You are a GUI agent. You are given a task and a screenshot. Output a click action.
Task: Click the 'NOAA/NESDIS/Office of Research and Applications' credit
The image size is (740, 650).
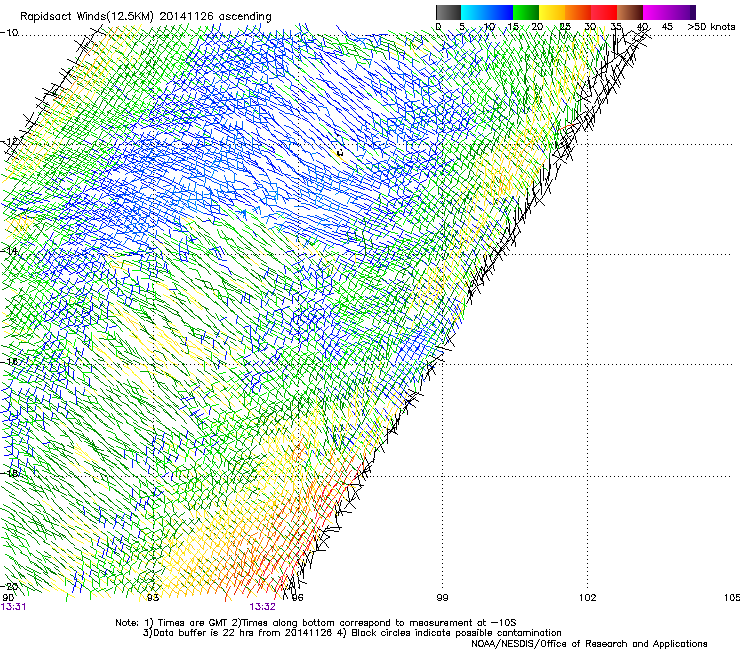point(589,644)
